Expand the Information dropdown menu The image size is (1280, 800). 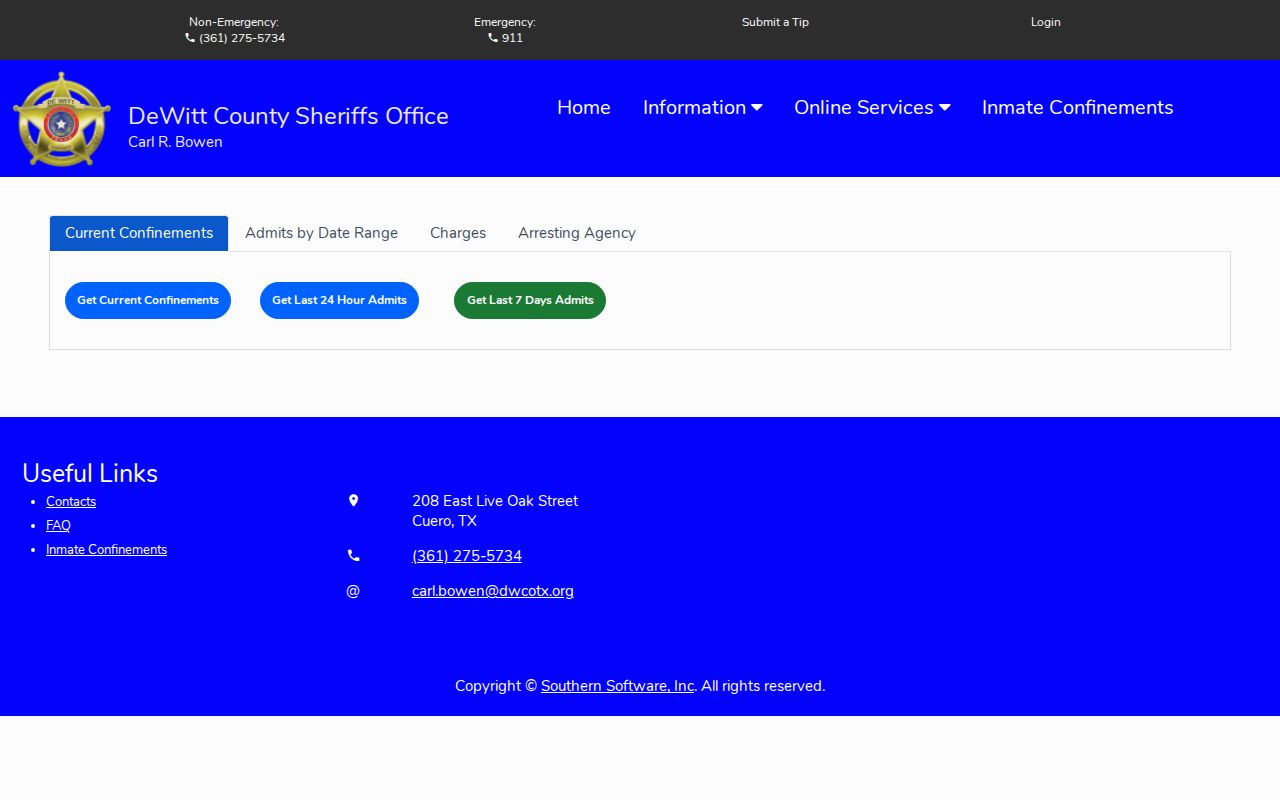702,108
